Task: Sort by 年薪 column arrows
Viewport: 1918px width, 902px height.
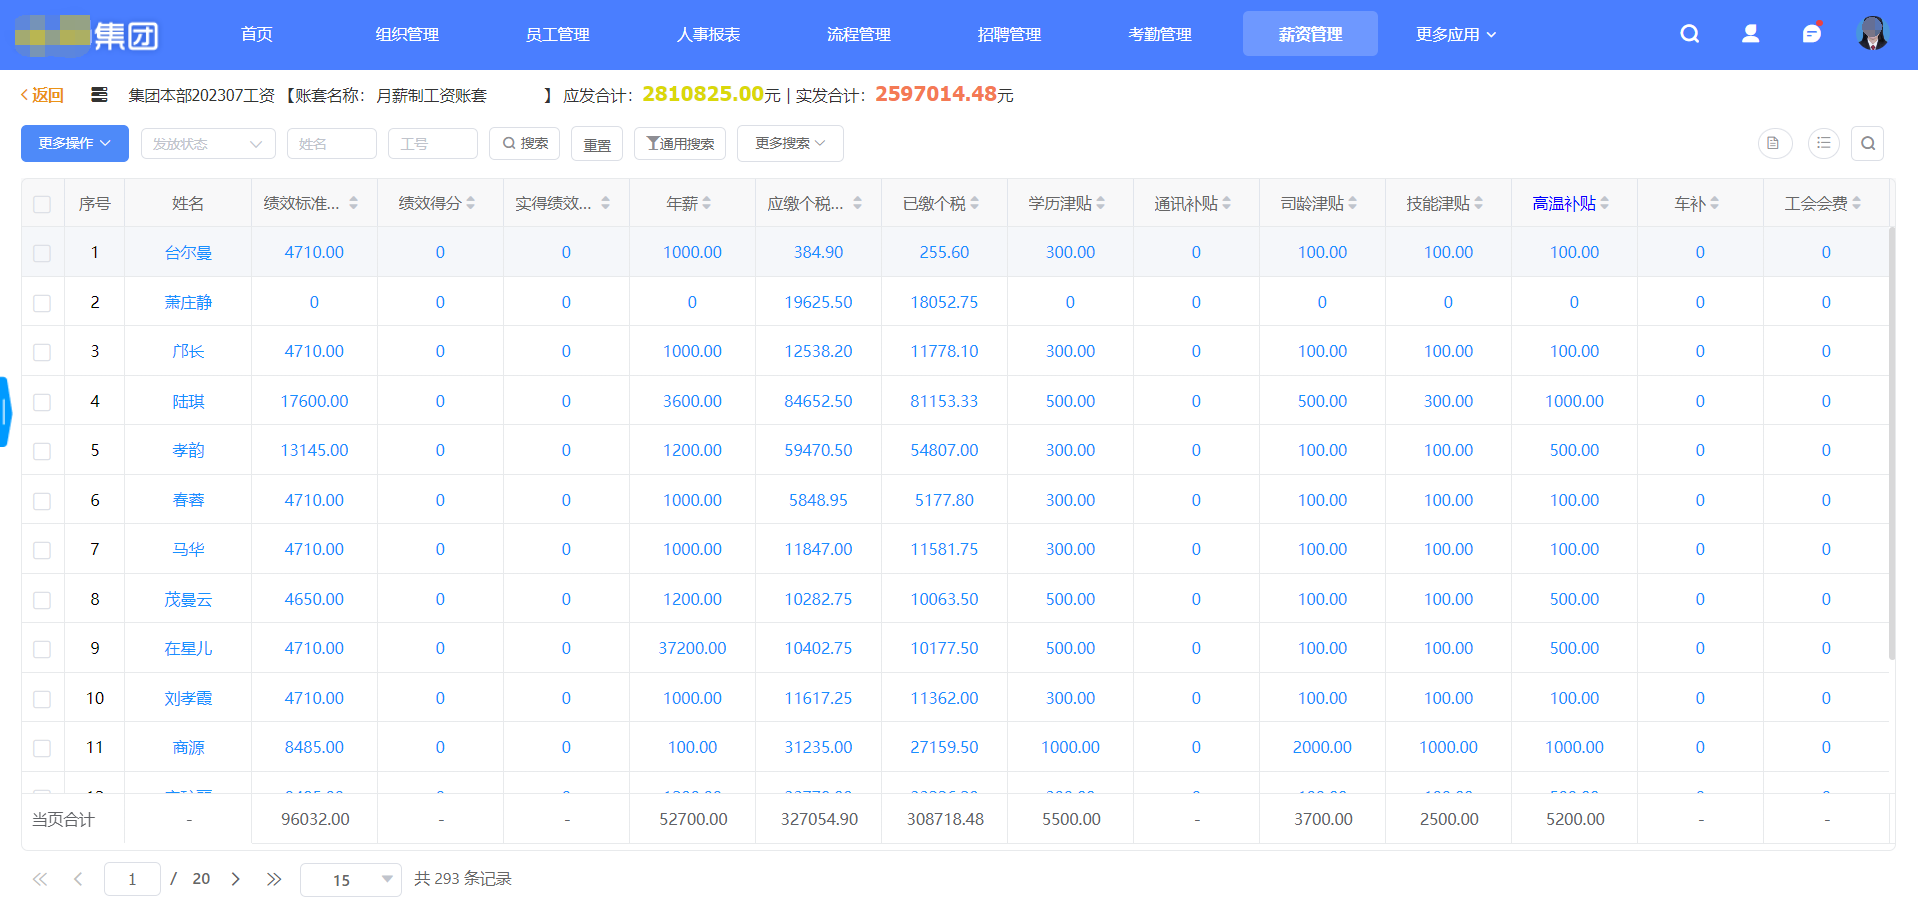Action: pos(707,203)
